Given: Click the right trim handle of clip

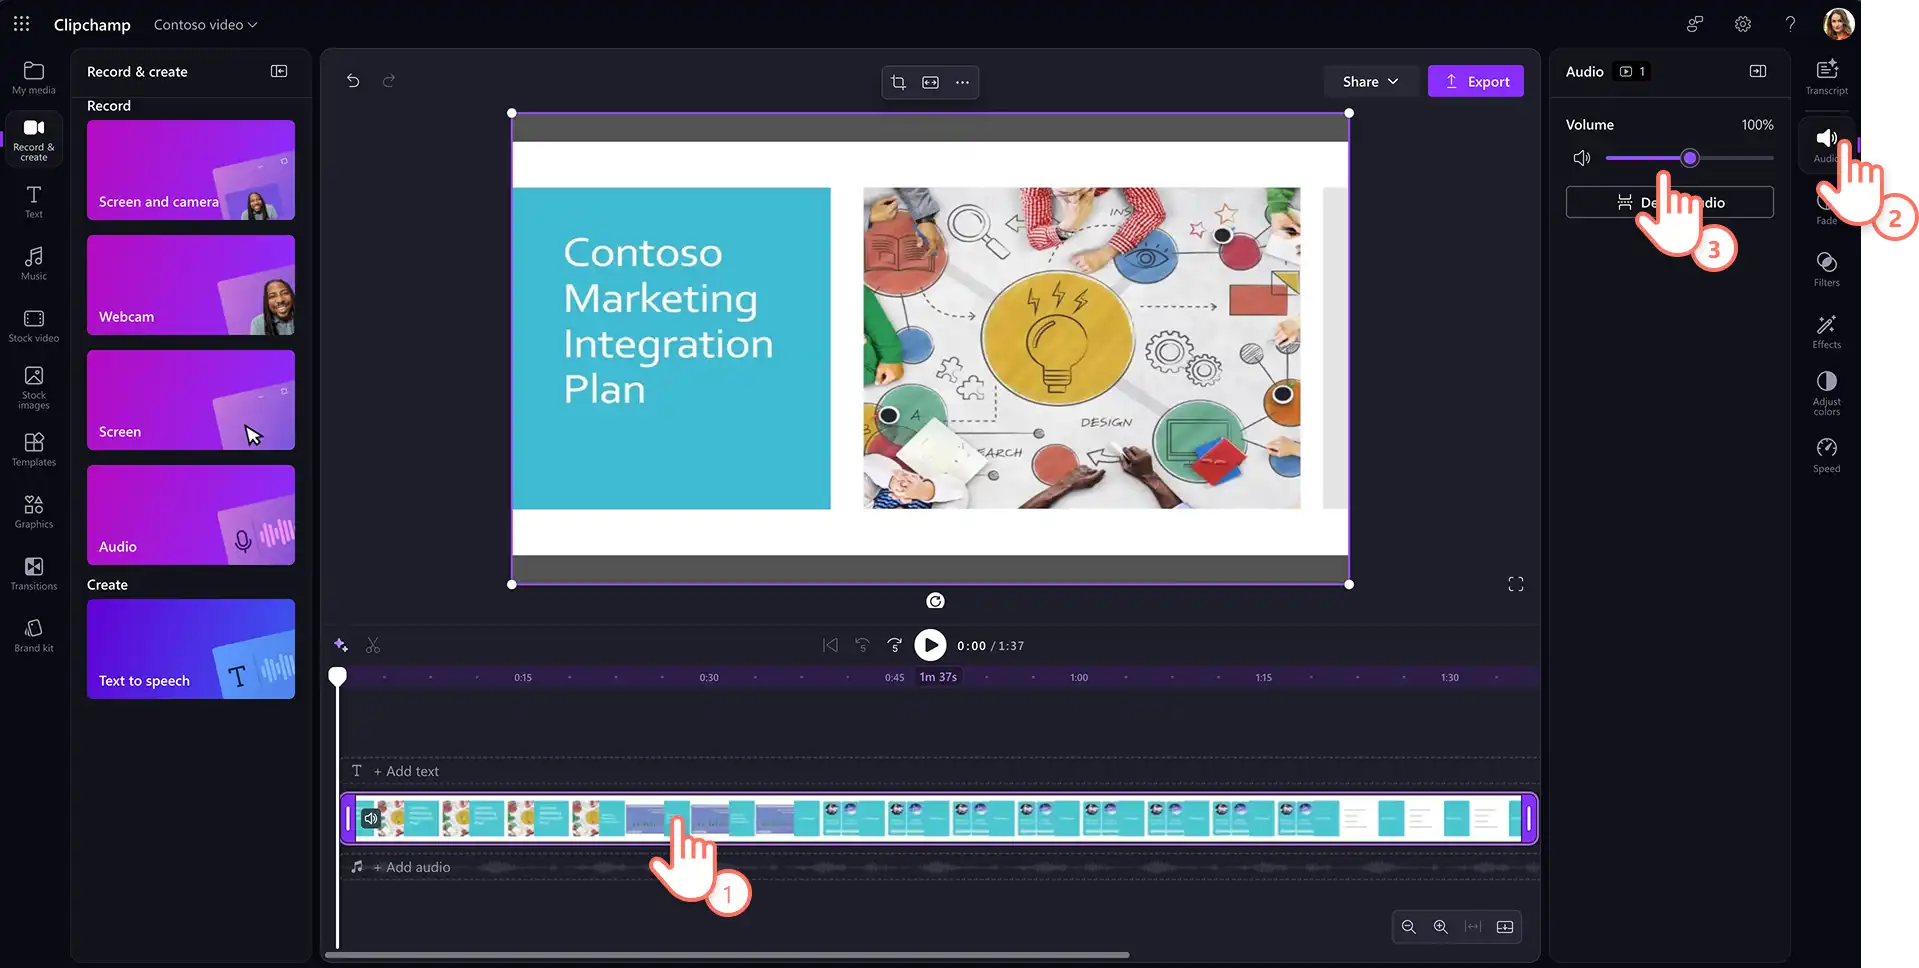Looking at the screenshot, I should [x=1528, y=818].
